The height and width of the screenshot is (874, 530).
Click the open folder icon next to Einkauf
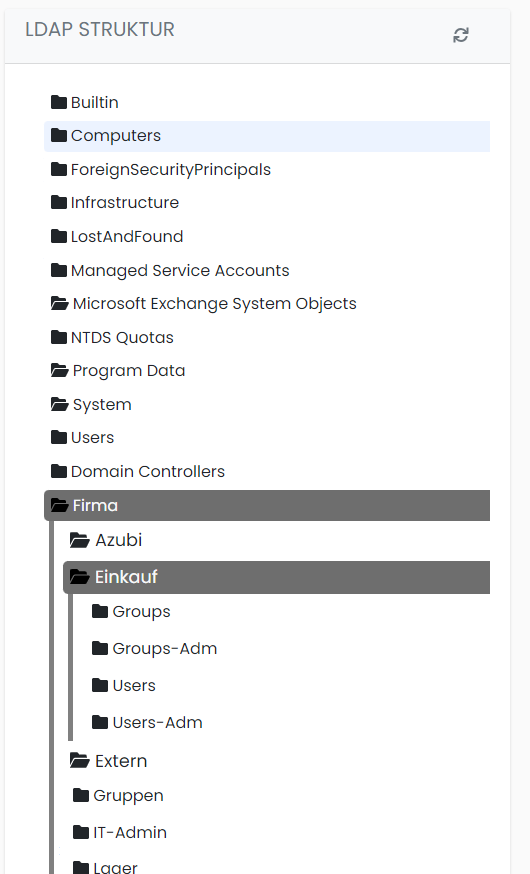pyautogui.click(x=80, y=576)
